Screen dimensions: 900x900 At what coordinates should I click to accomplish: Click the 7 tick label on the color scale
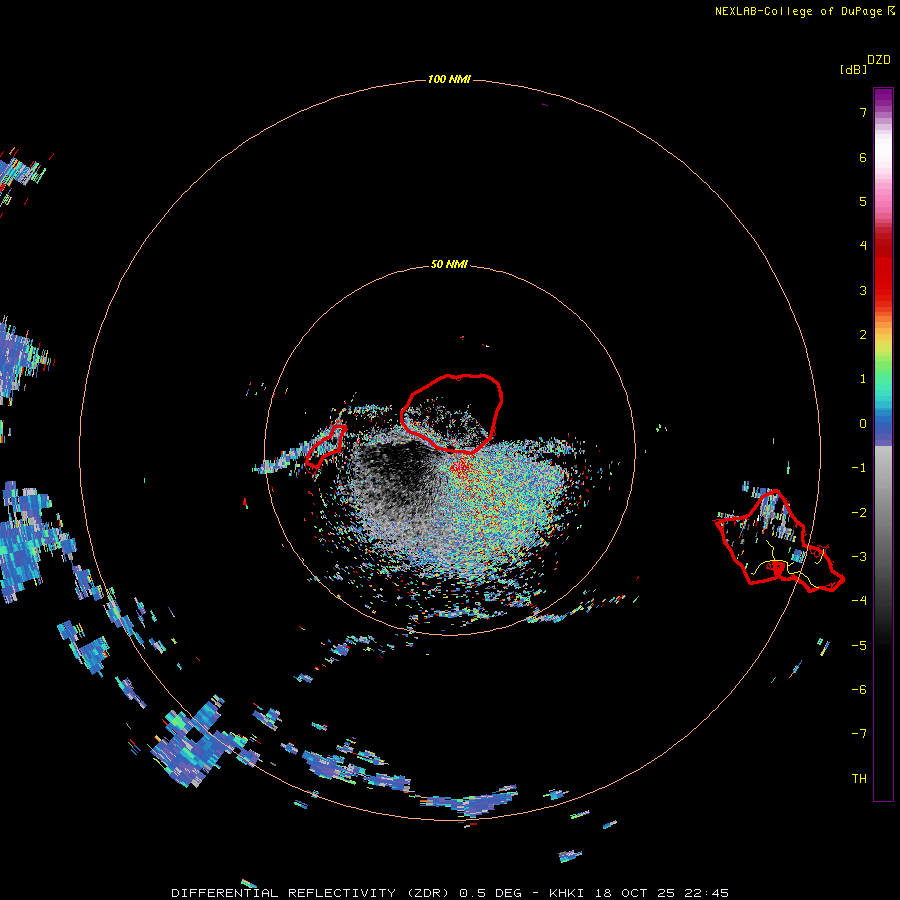click(863, 112)
